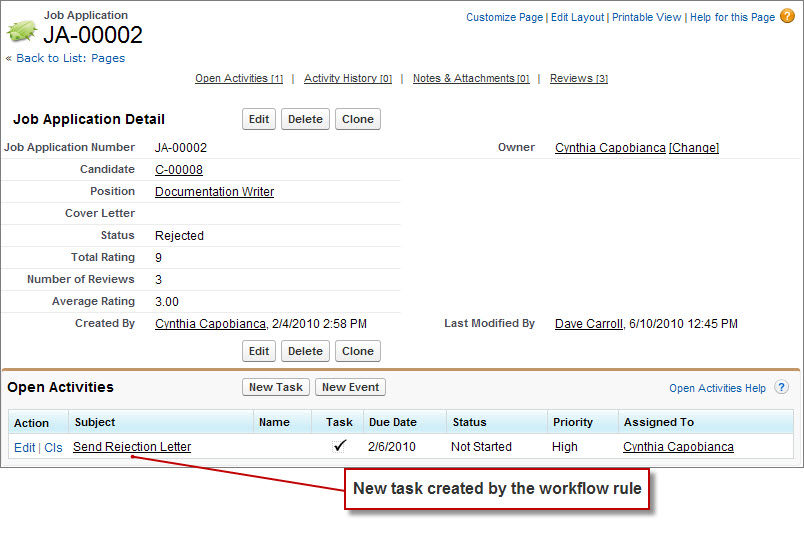Click Cls action for Send Rejection Letter

pyautogui.click(x=53, y=447)
